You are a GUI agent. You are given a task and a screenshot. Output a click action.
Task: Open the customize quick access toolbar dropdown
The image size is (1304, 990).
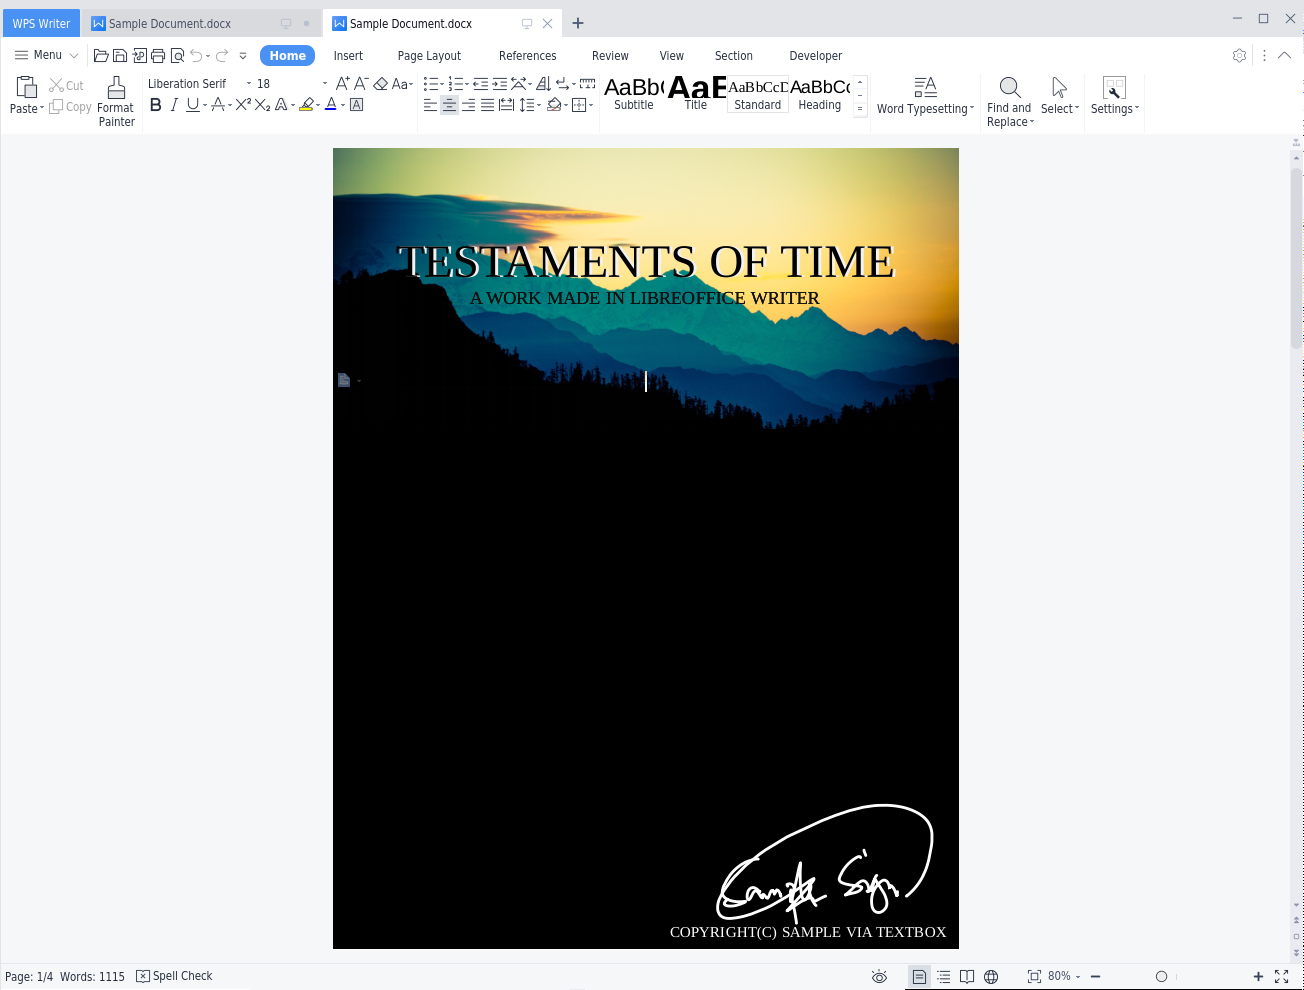tap(243, 56)
